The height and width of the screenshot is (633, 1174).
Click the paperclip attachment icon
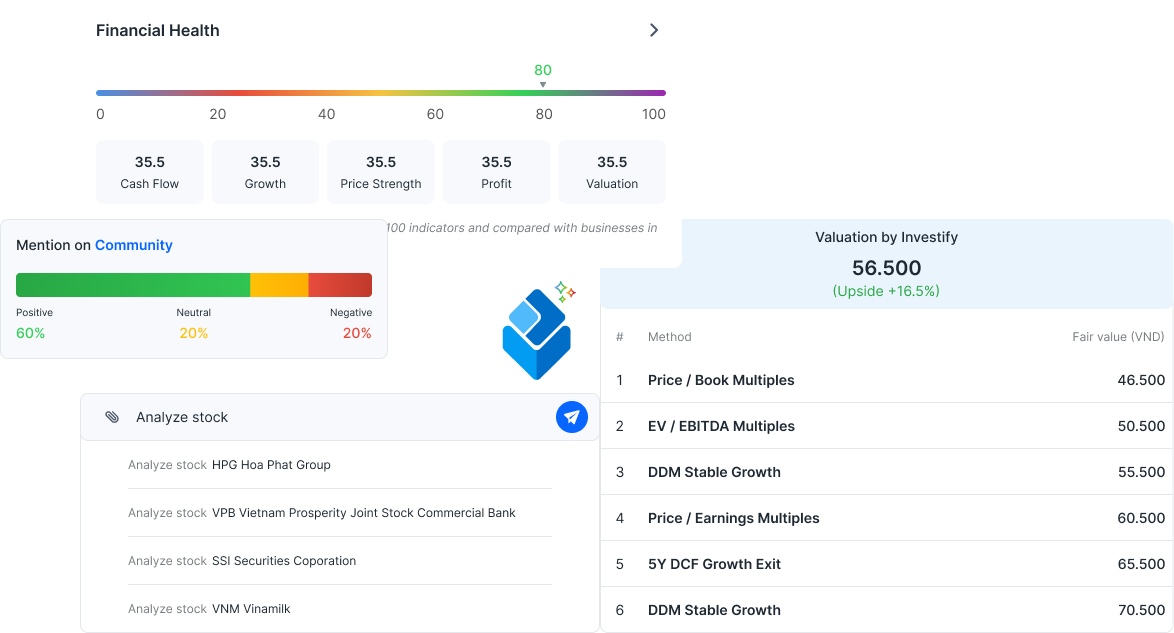112,417
